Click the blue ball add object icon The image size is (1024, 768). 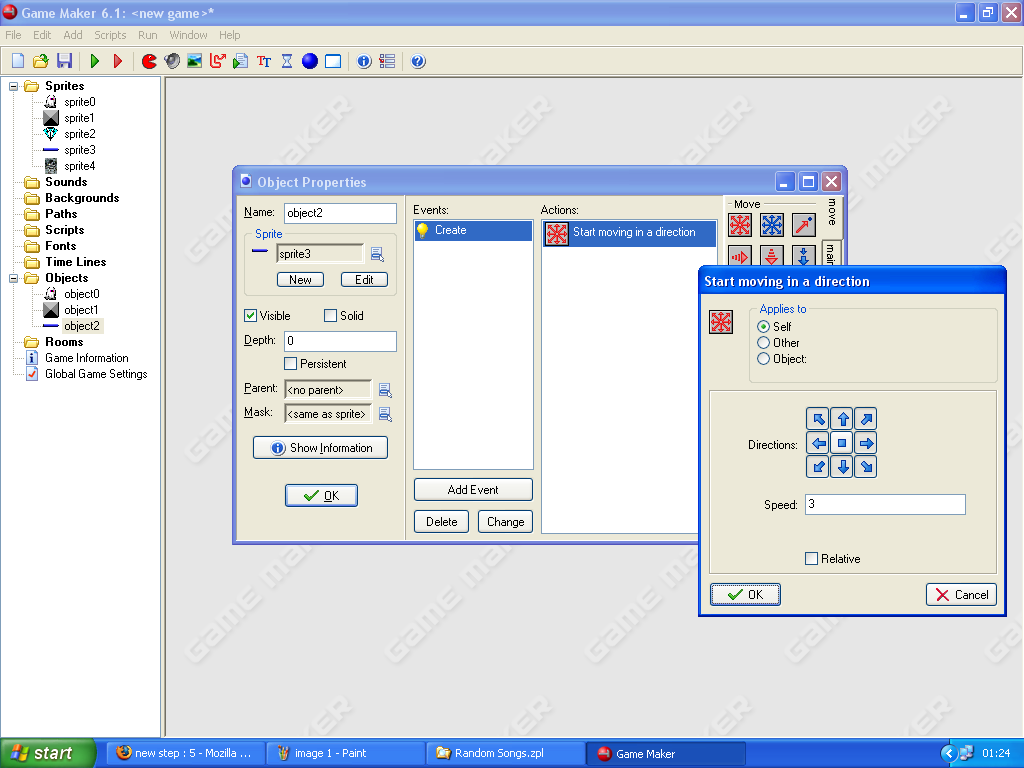[310, 61]
